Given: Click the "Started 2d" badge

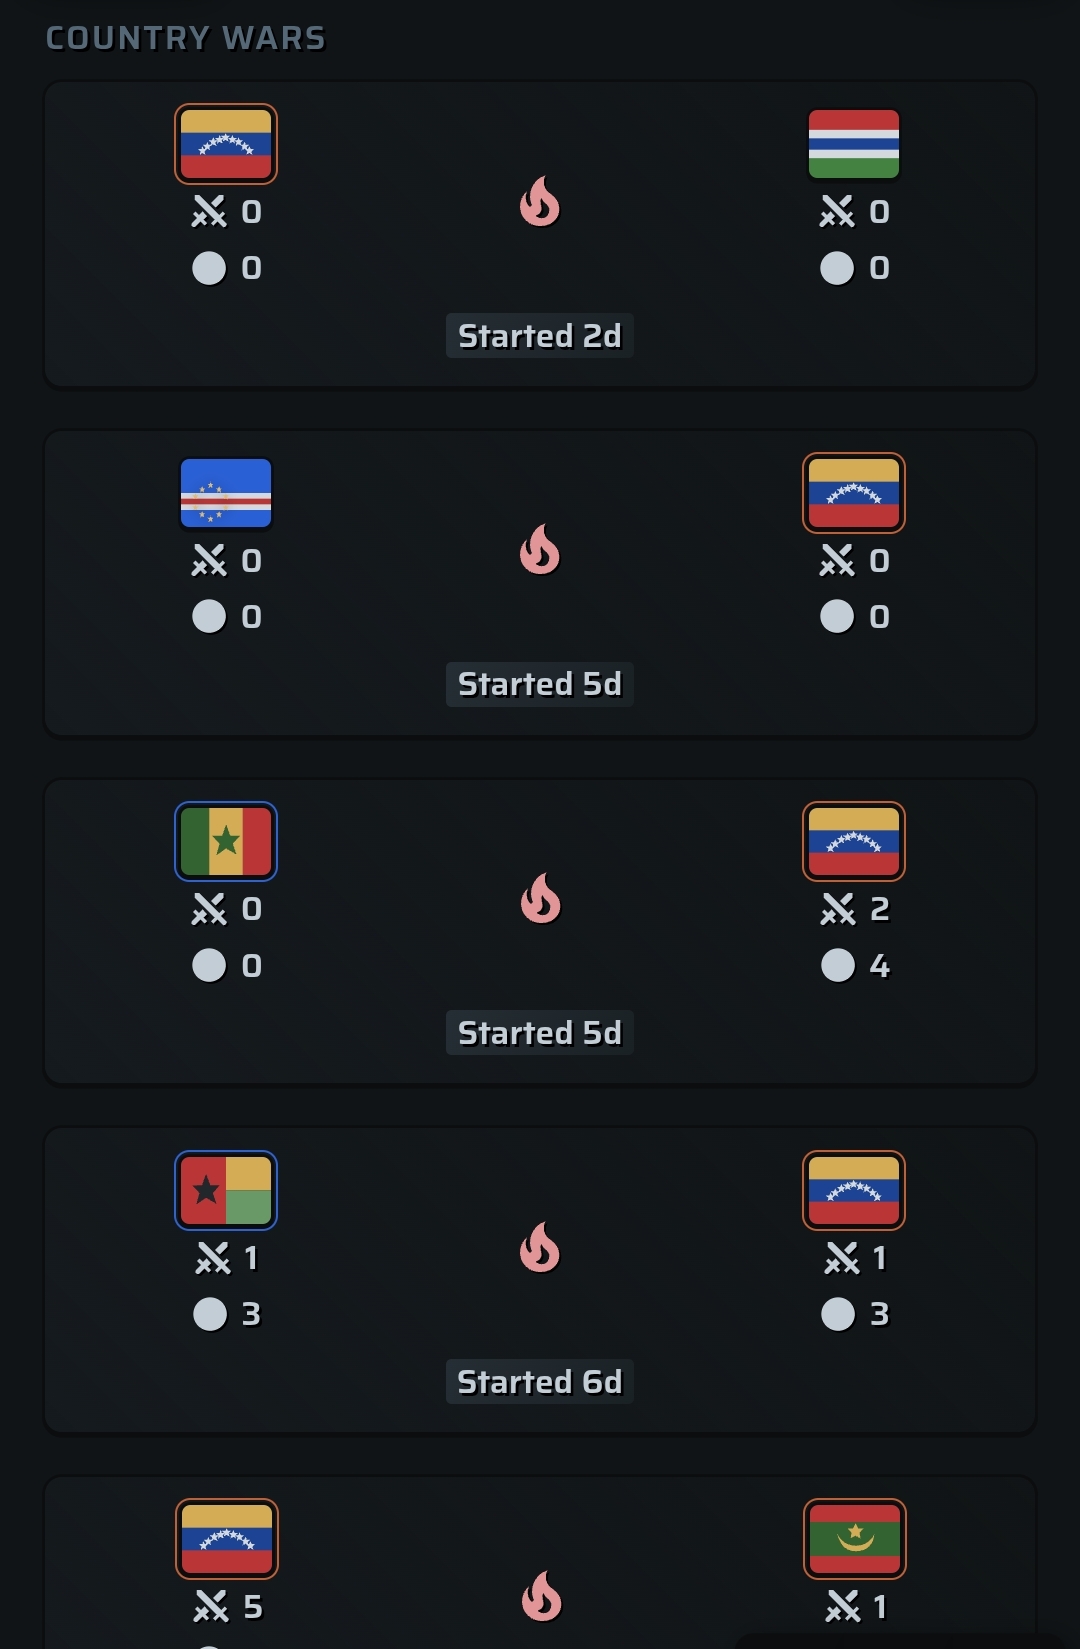Looking at the screenshot, I should (x=540, y=336).
